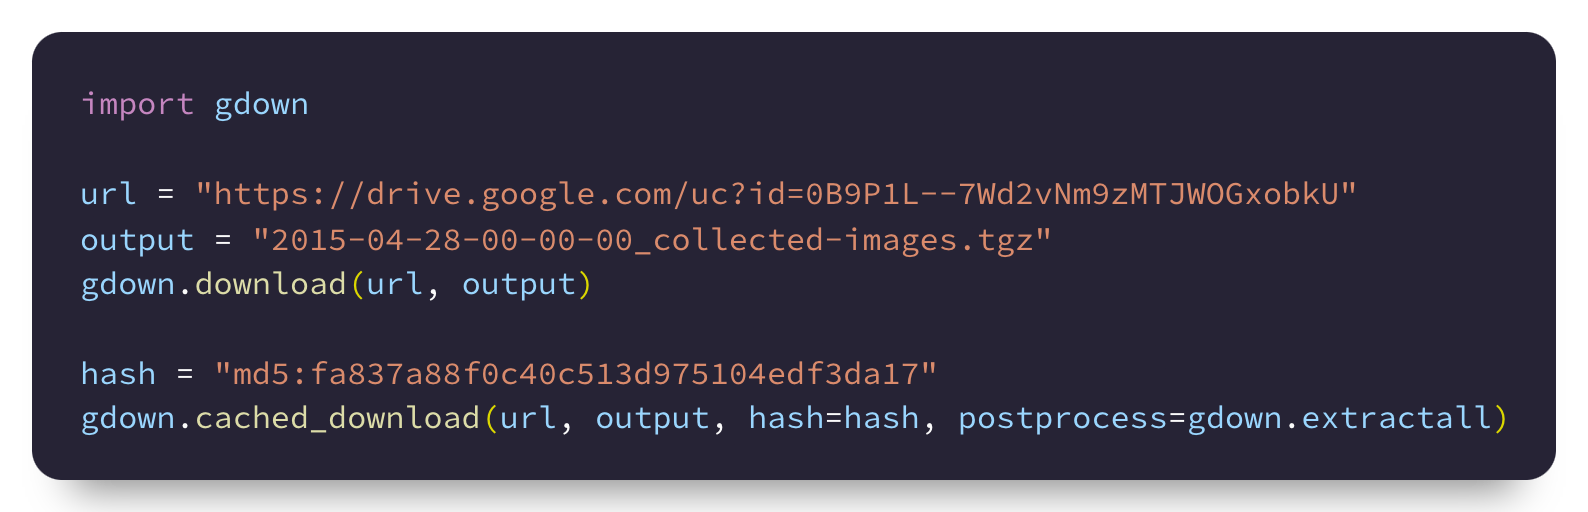This screenshot has width=1588, height=512.
Task: Click the 'extractall' function reference
Action: [1396, 418]
